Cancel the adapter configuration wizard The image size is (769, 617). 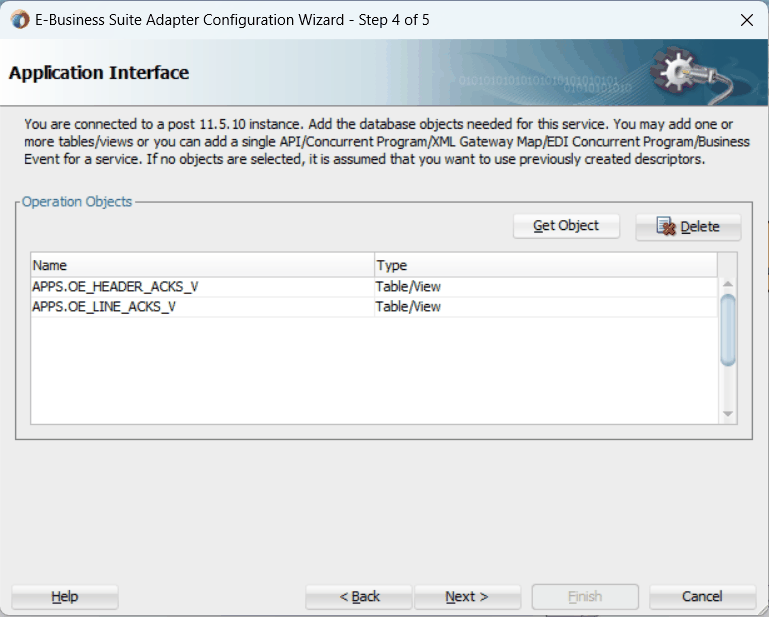click(x=702, y=597)
